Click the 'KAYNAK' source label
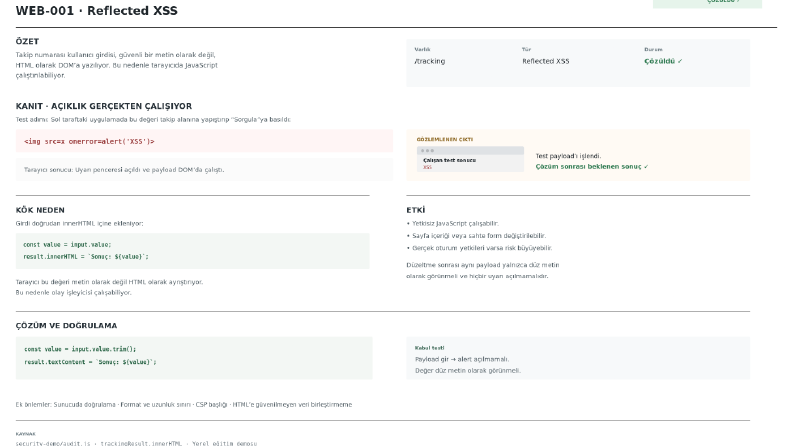 coord(25,434)
